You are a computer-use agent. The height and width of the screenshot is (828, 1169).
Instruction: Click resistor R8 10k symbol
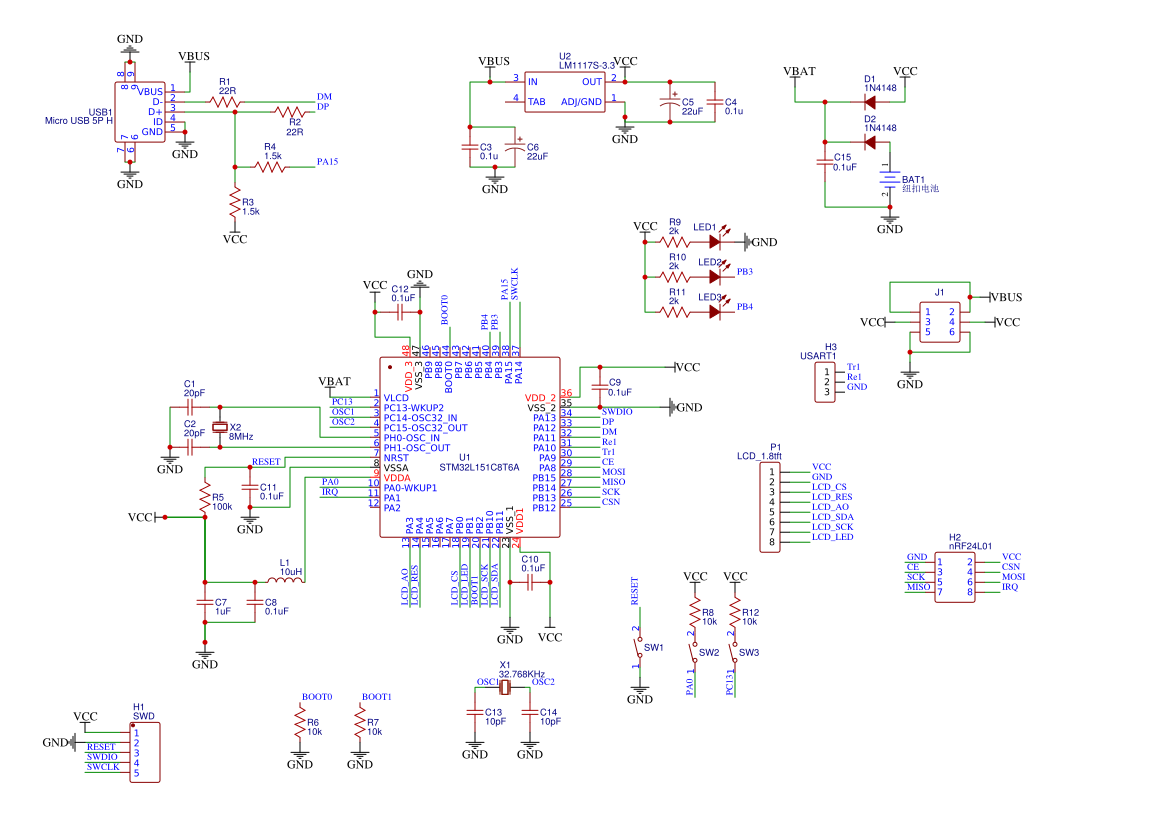pos(695,613)
